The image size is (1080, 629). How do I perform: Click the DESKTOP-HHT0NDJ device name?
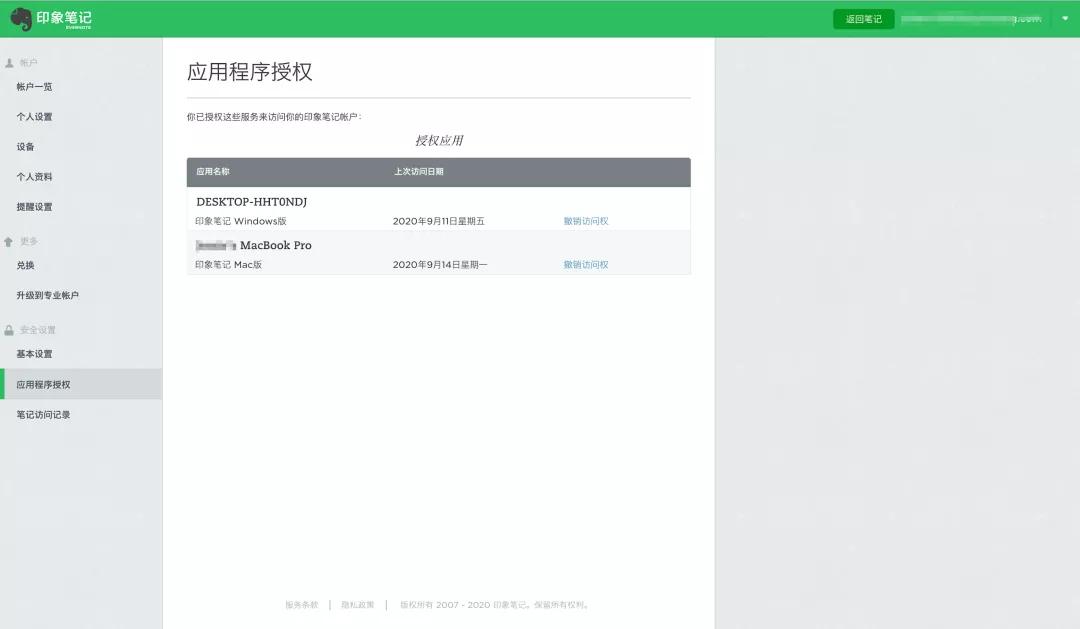(x=251, y=202)
